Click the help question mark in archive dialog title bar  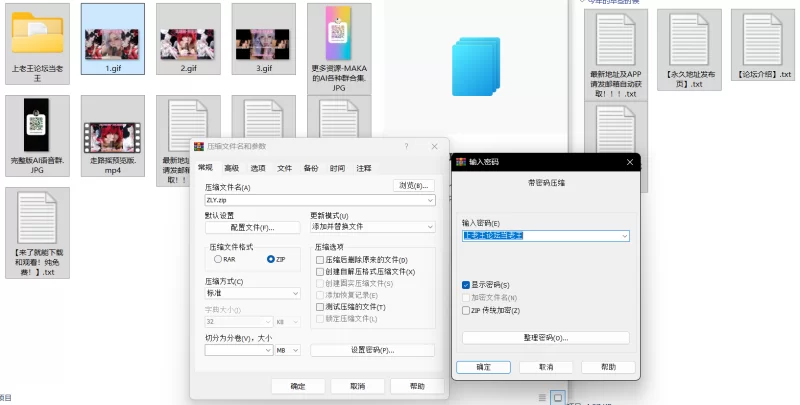pos(406,146)
